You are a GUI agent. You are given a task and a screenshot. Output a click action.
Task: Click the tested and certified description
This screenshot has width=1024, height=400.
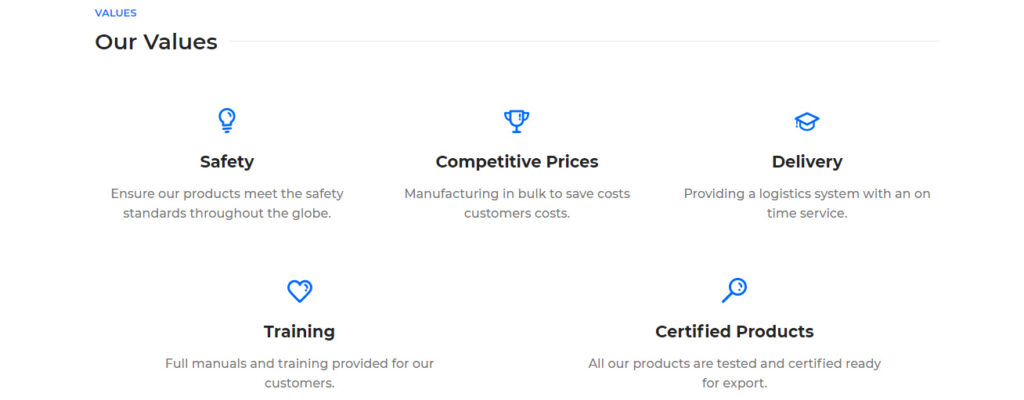tap(734, 373)
